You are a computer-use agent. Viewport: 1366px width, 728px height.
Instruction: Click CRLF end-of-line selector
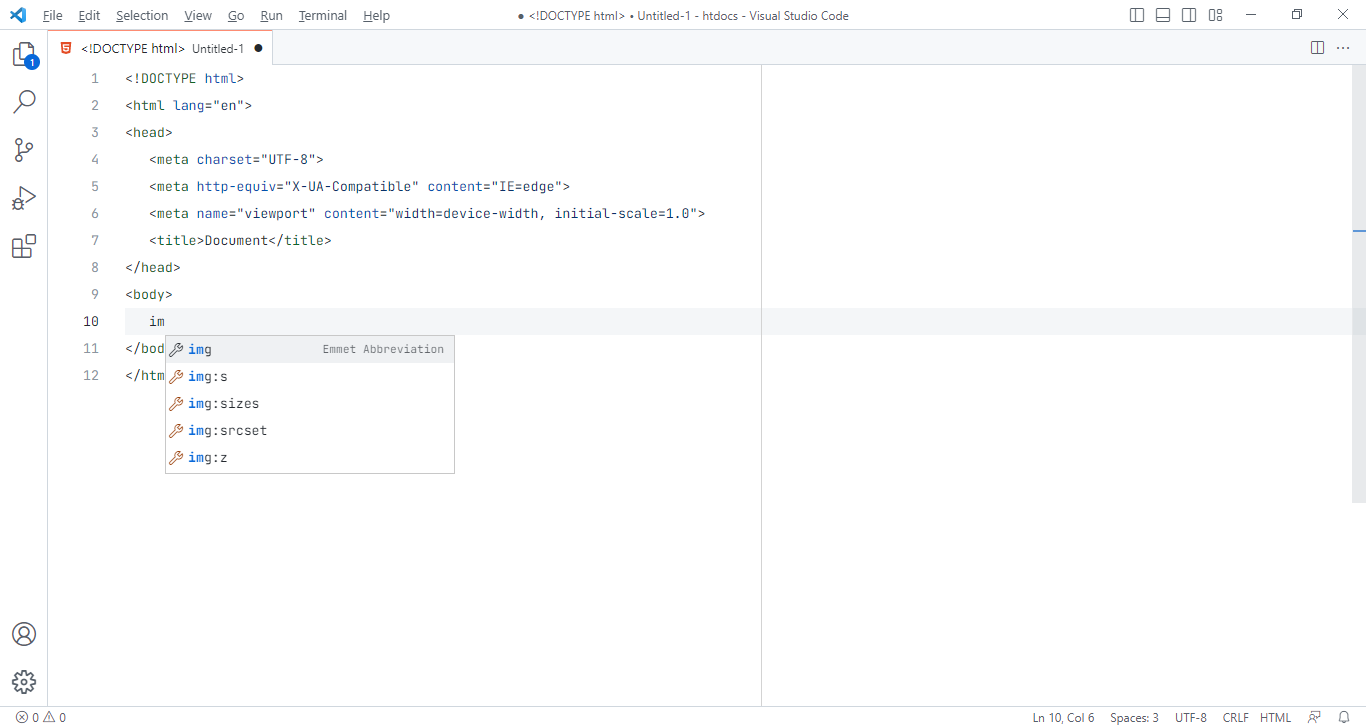(1235, 717)
